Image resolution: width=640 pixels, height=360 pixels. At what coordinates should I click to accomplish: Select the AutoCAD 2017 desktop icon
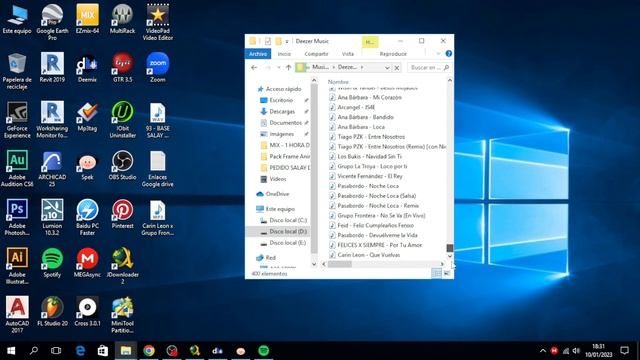pos(17,315)
